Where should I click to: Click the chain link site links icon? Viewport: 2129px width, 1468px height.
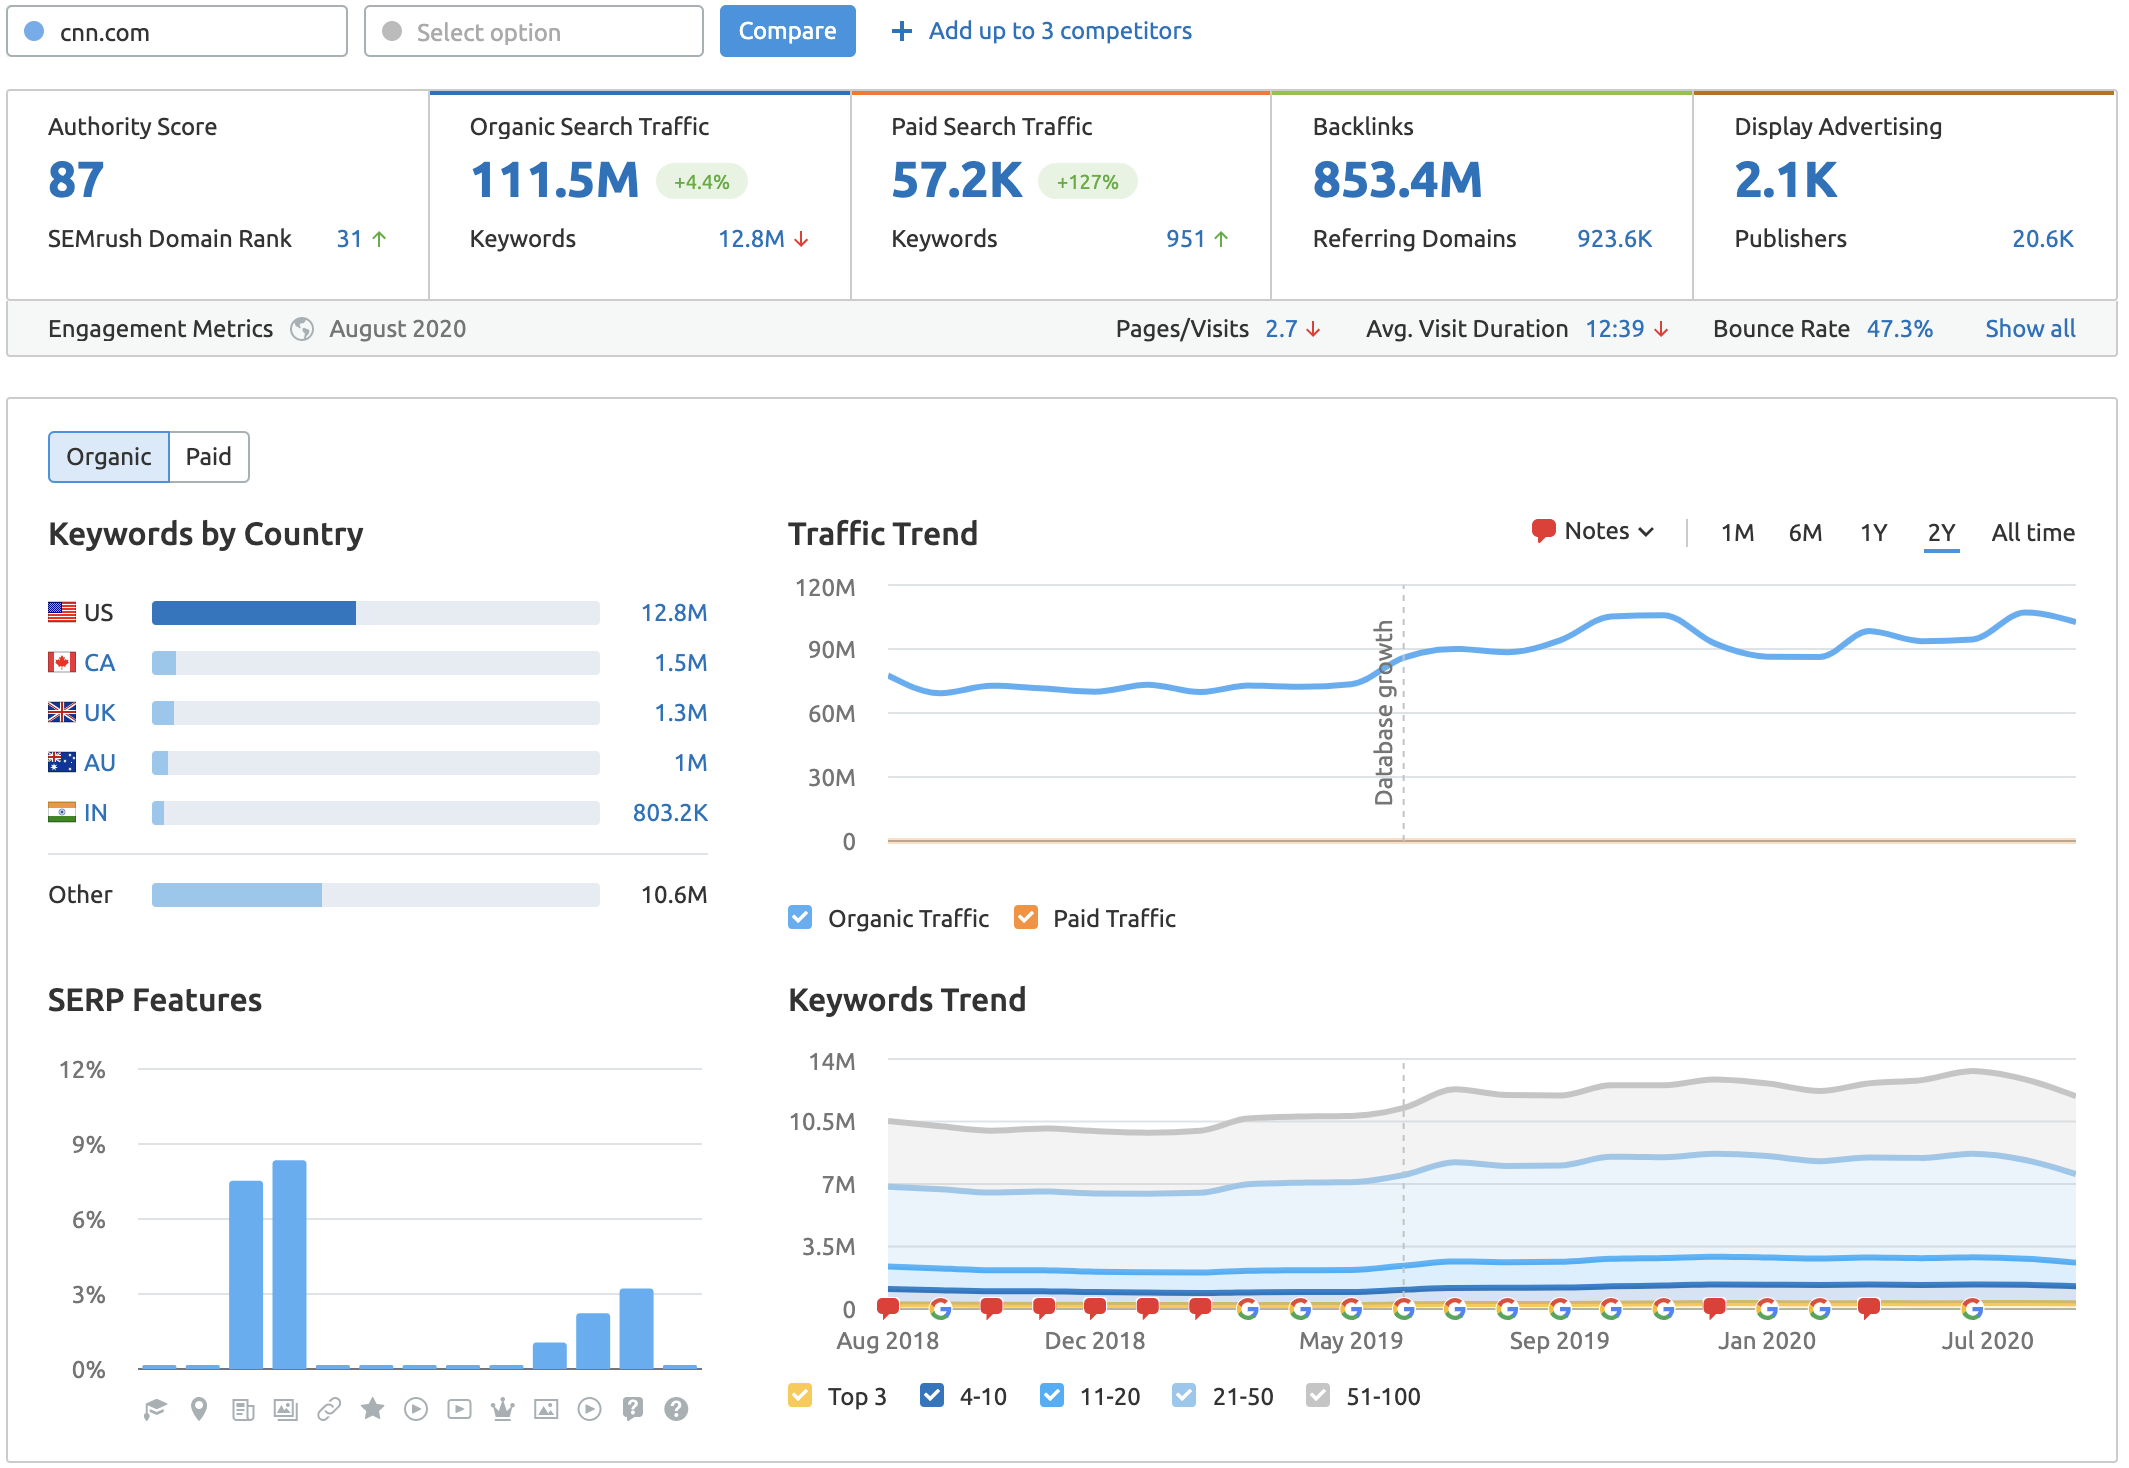pos(329,1409)
